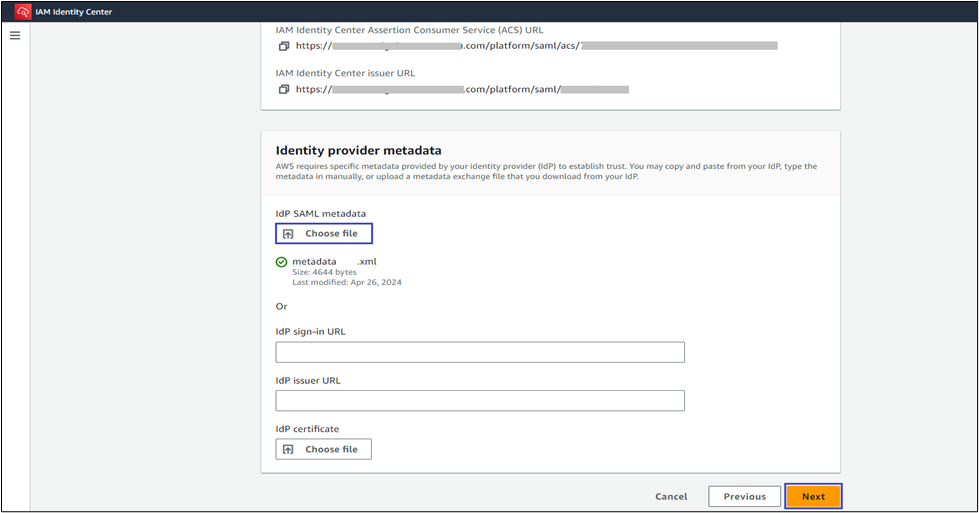Go back with the Previous button
The width and height of the screenshot is (979, 513).
point(744,497)
